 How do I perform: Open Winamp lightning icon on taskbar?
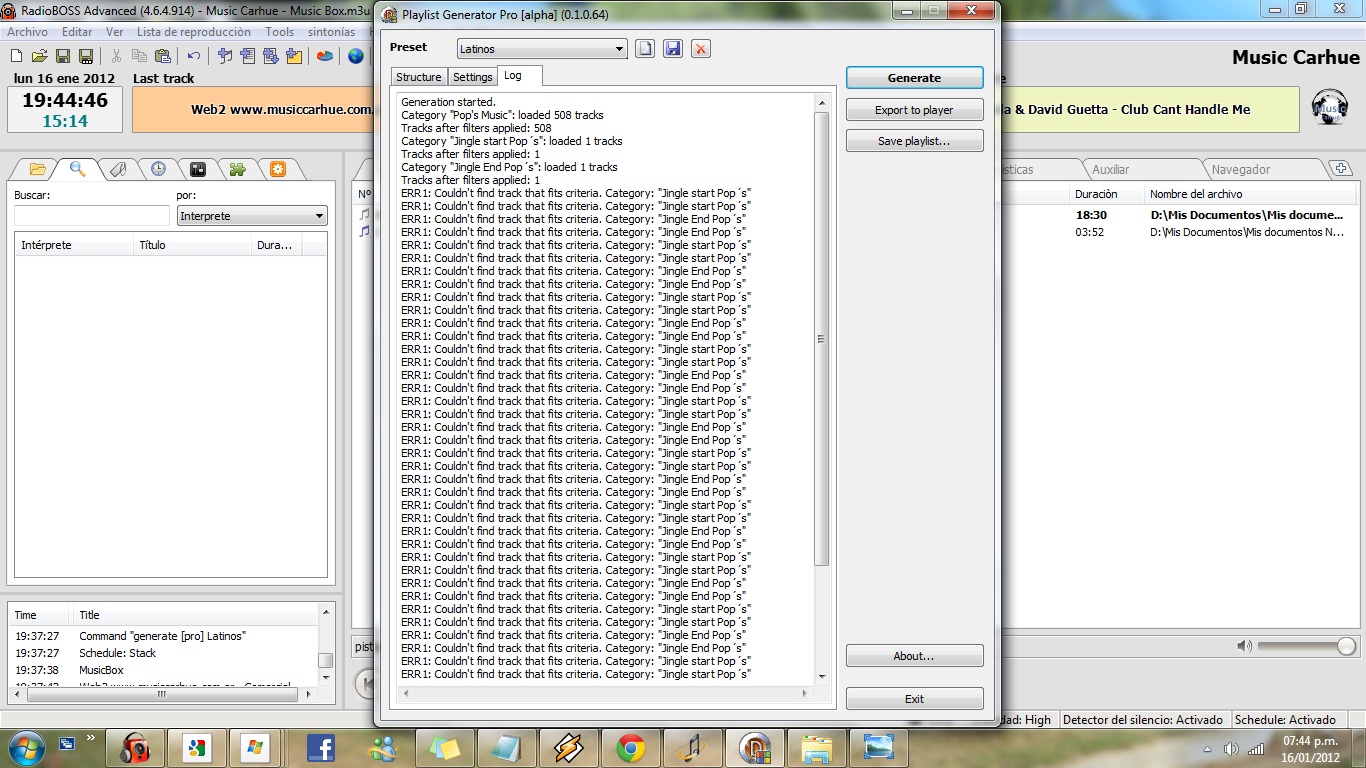coord(568,748)
